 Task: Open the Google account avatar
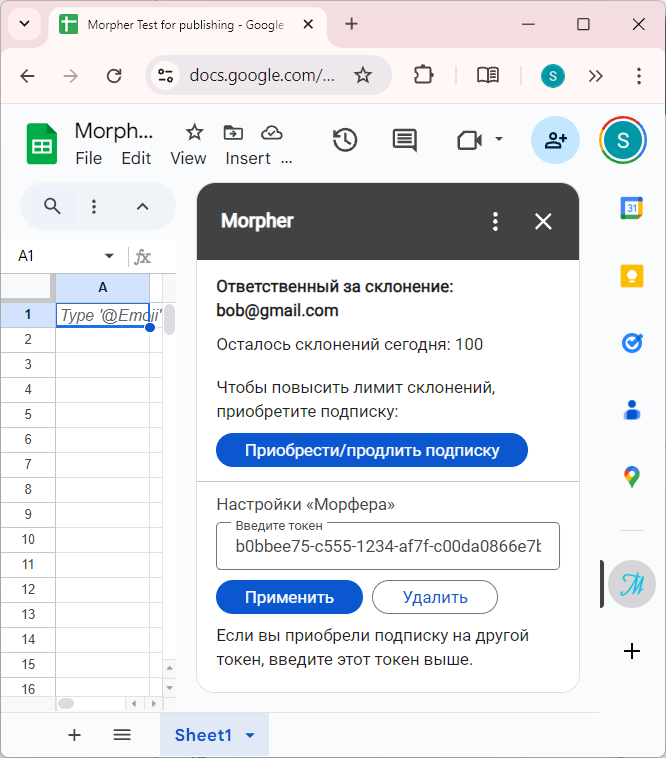click(623, 140)
